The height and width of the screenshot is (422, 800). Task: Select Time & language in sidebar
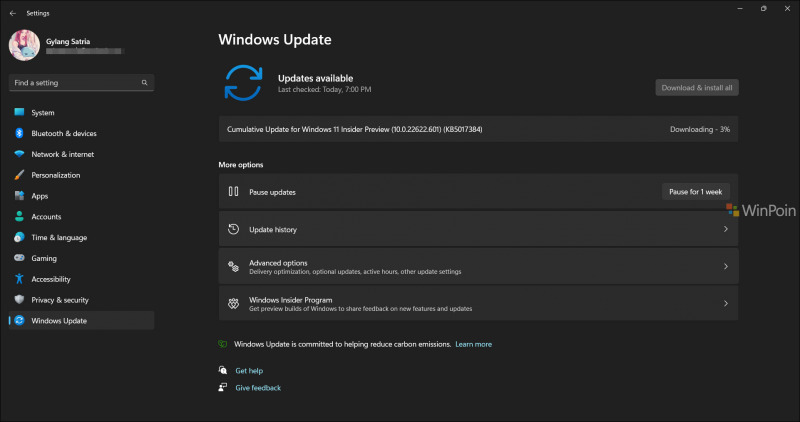(81, 238)
